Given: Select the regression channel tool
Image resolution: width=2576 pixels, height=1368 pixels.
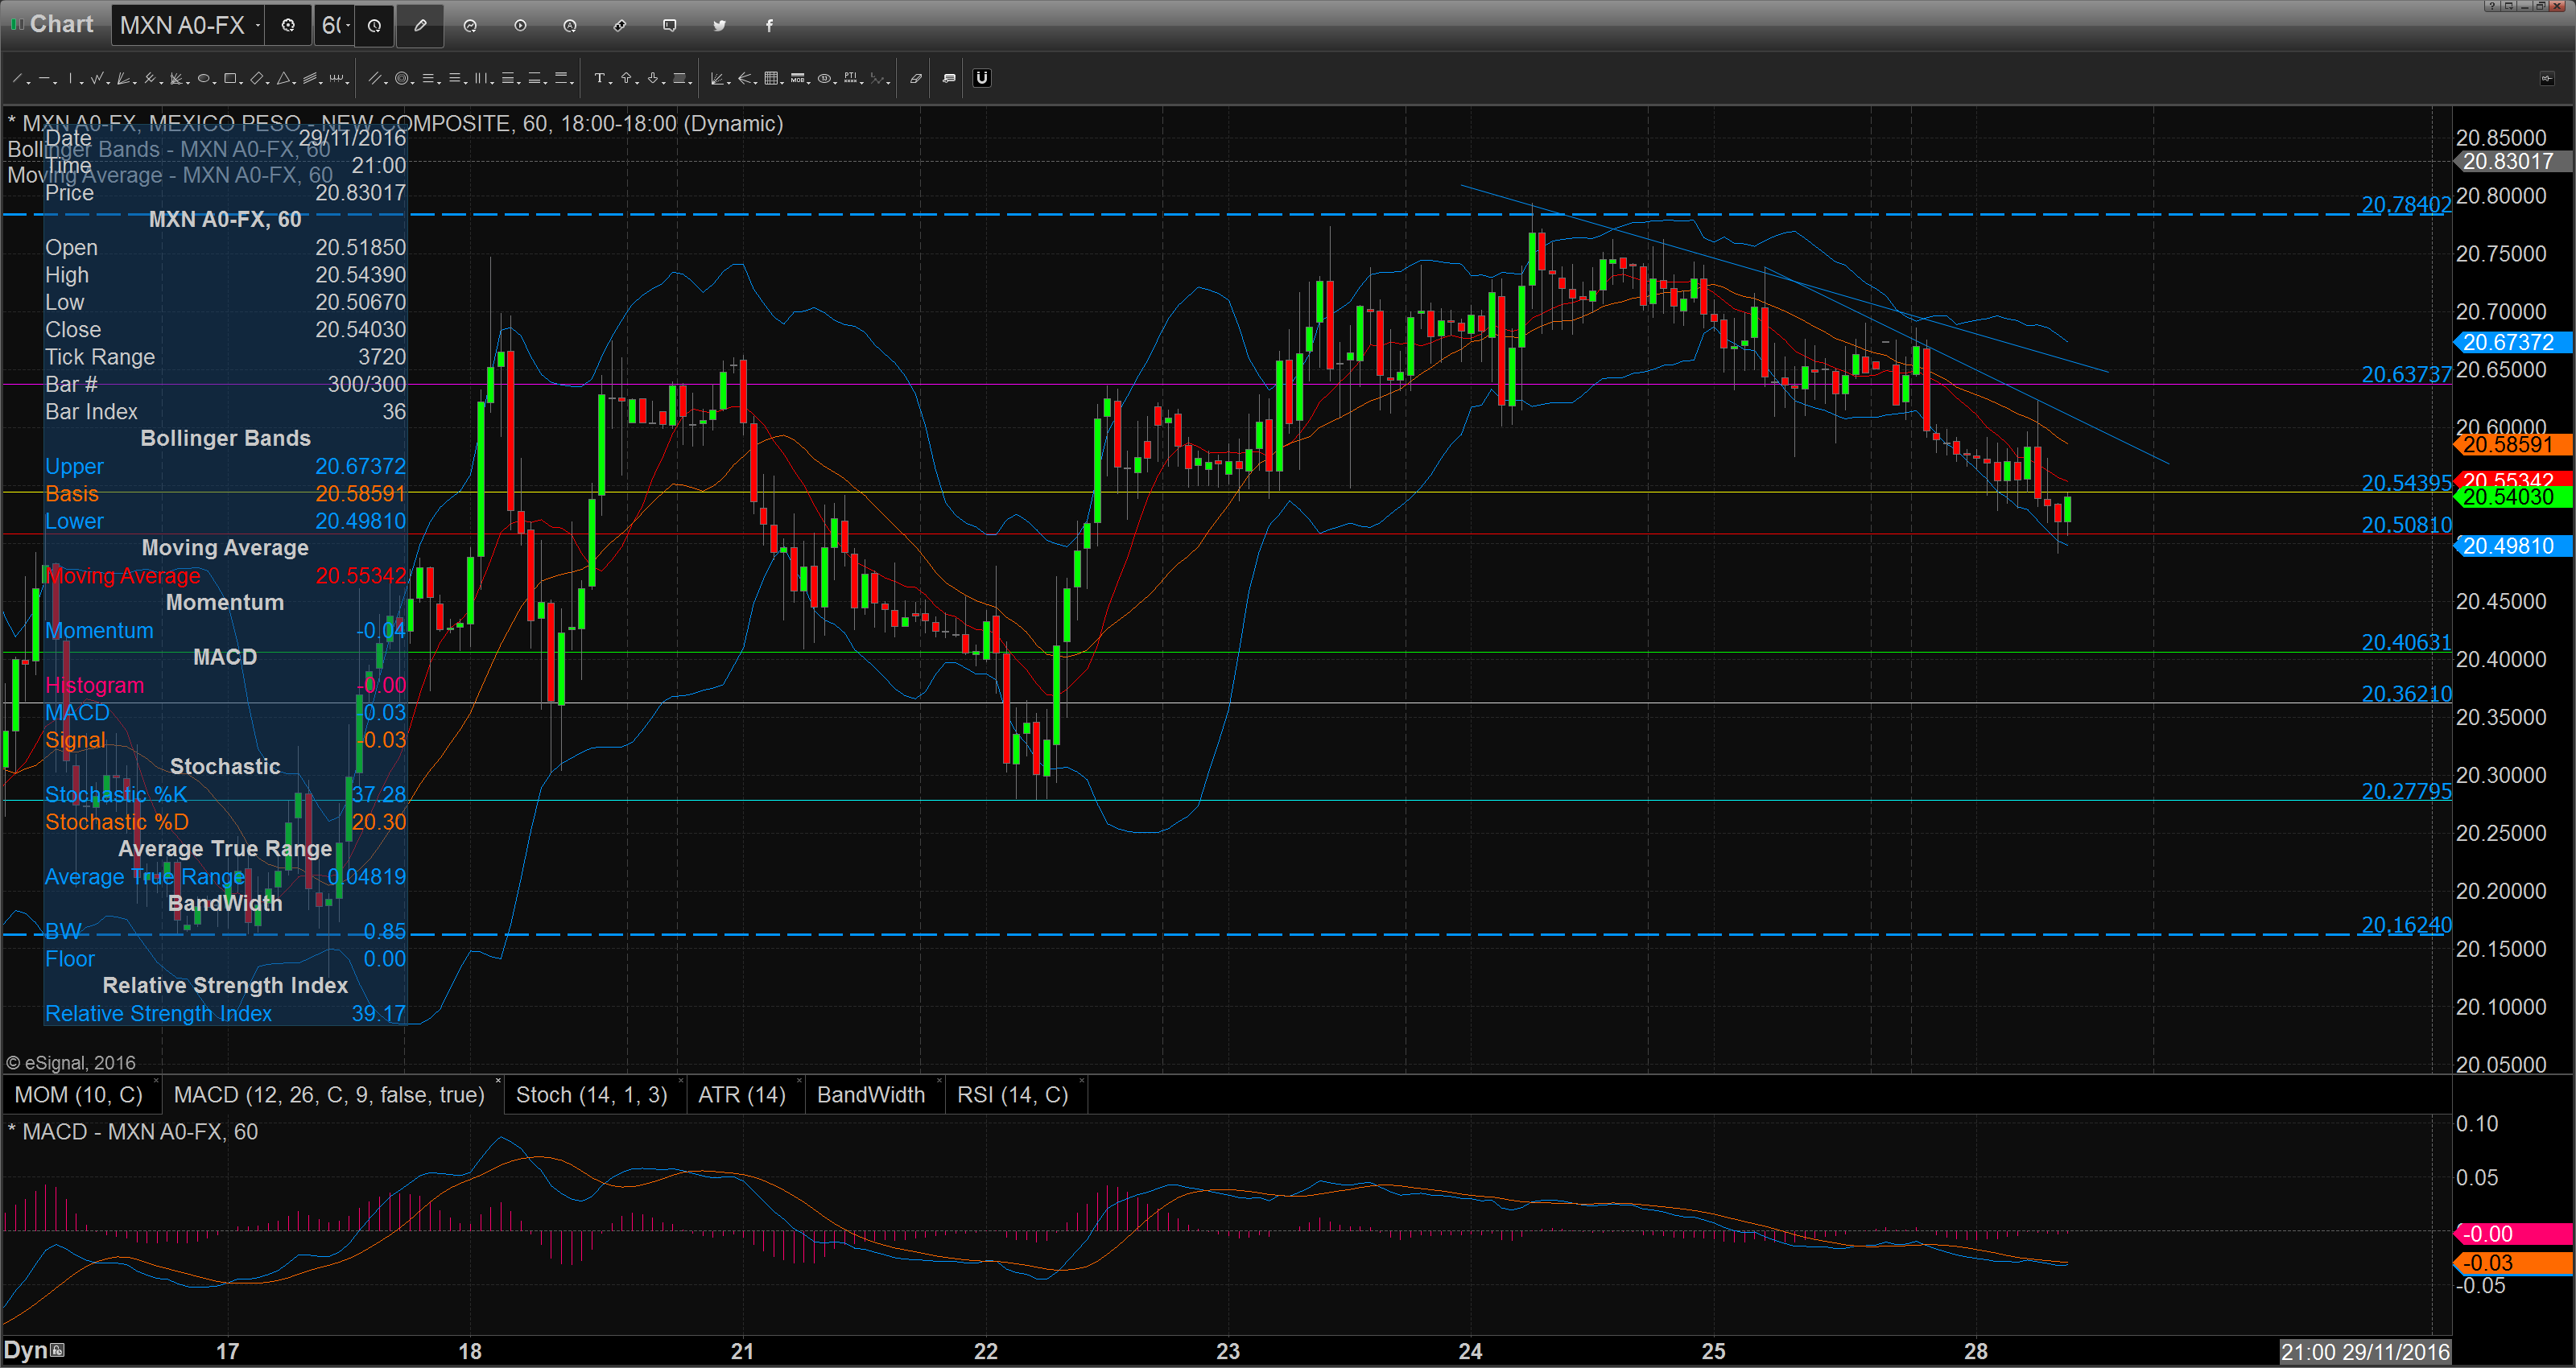Looking at the screenshot, I should [309, 78].
